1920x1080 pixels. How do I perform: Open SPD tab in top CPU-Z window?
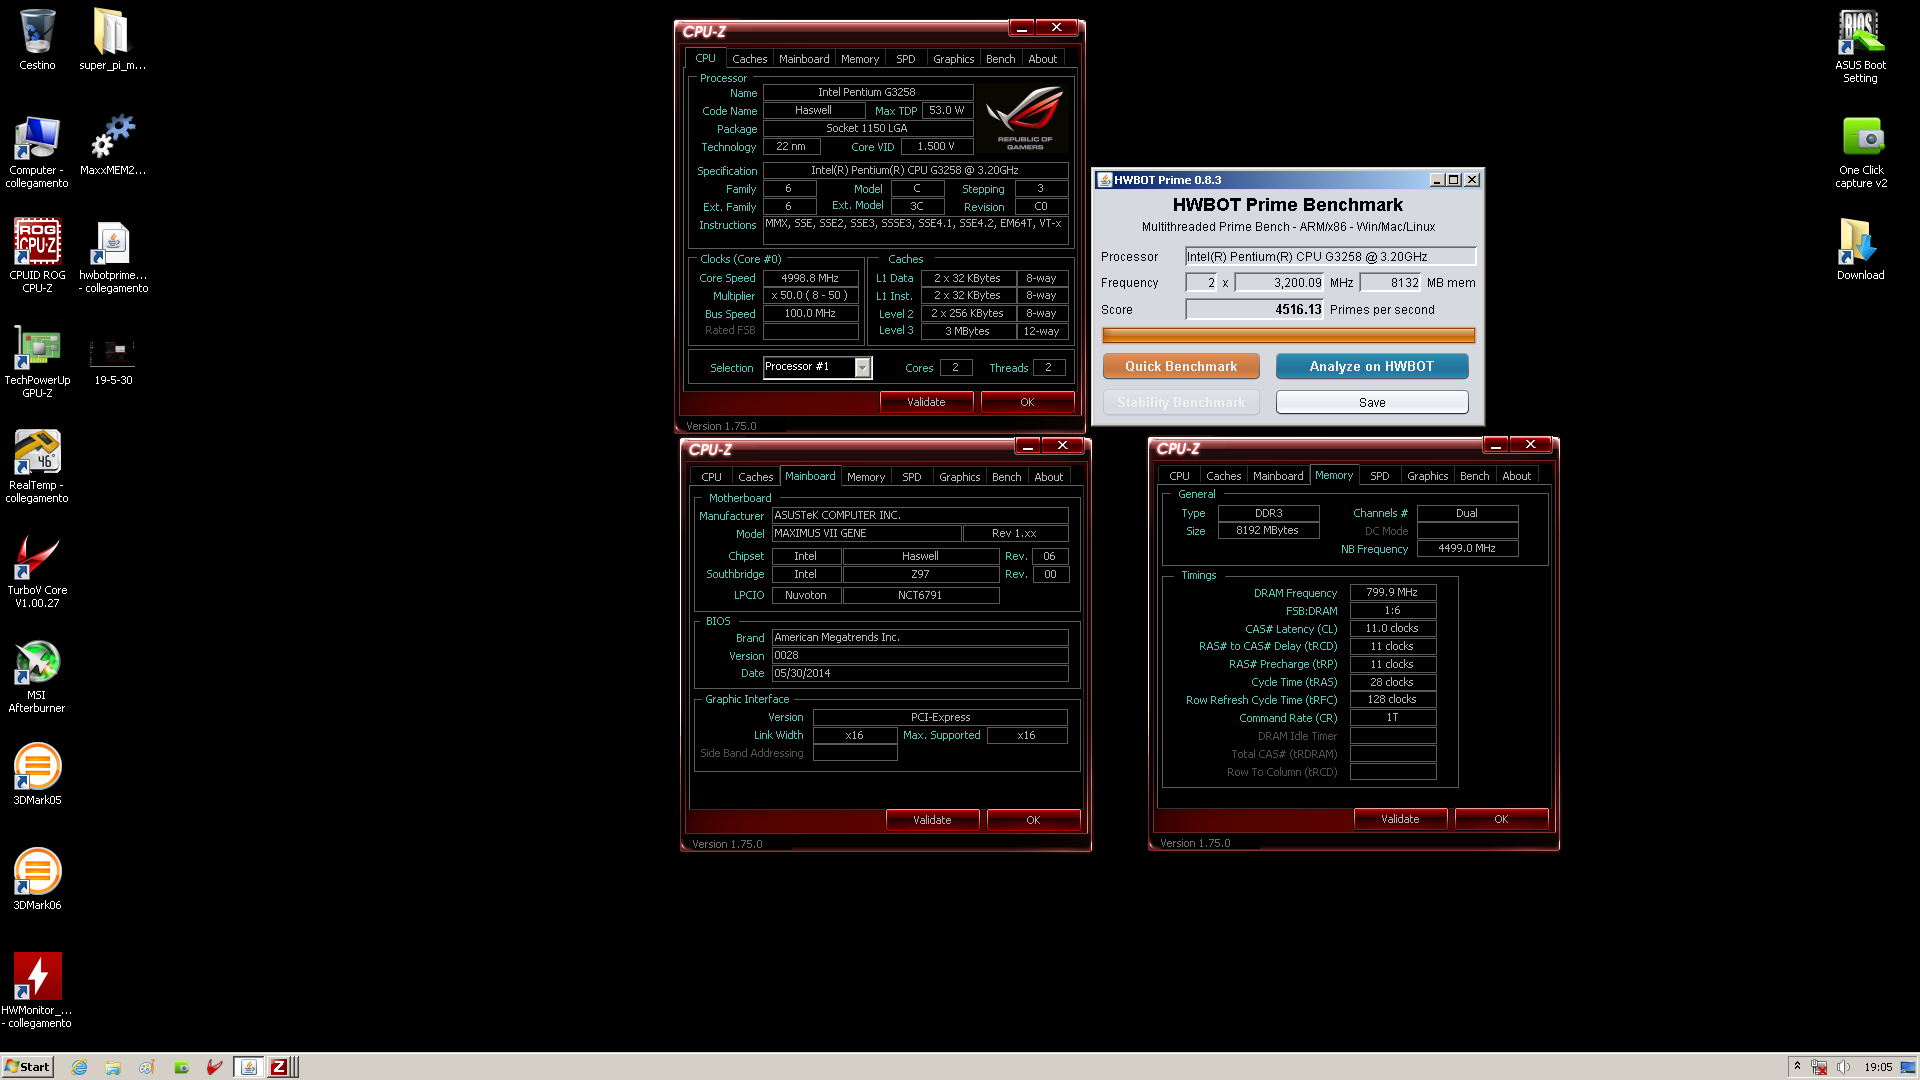(x=906, y=59)
